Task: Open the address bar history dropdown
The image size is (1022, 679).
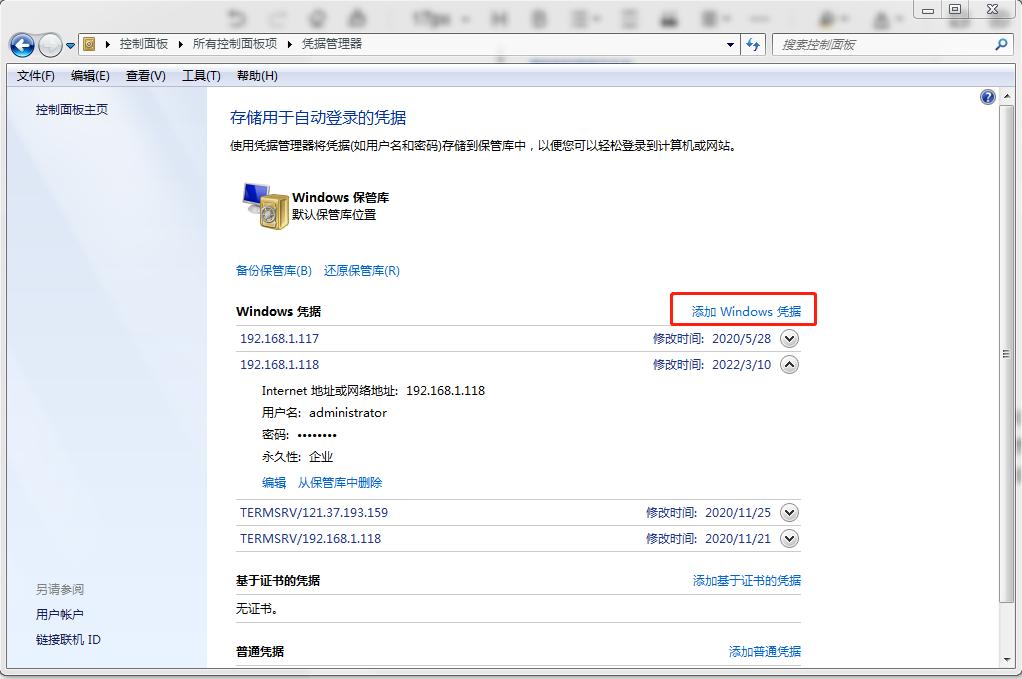Action: [730, 44]
